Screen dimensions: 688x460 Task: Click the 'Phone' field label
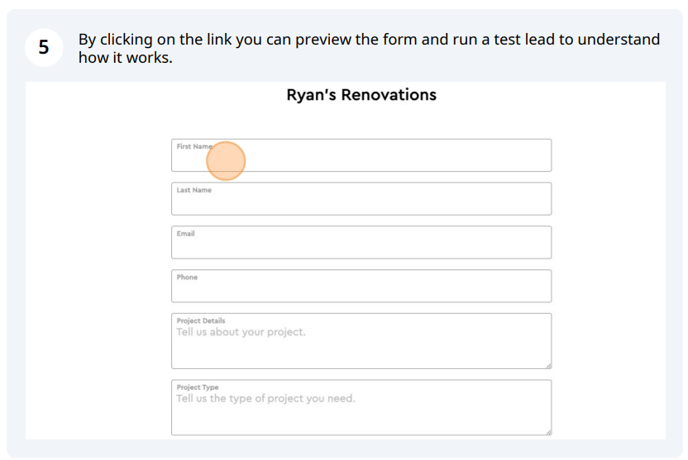pos(187,277)
